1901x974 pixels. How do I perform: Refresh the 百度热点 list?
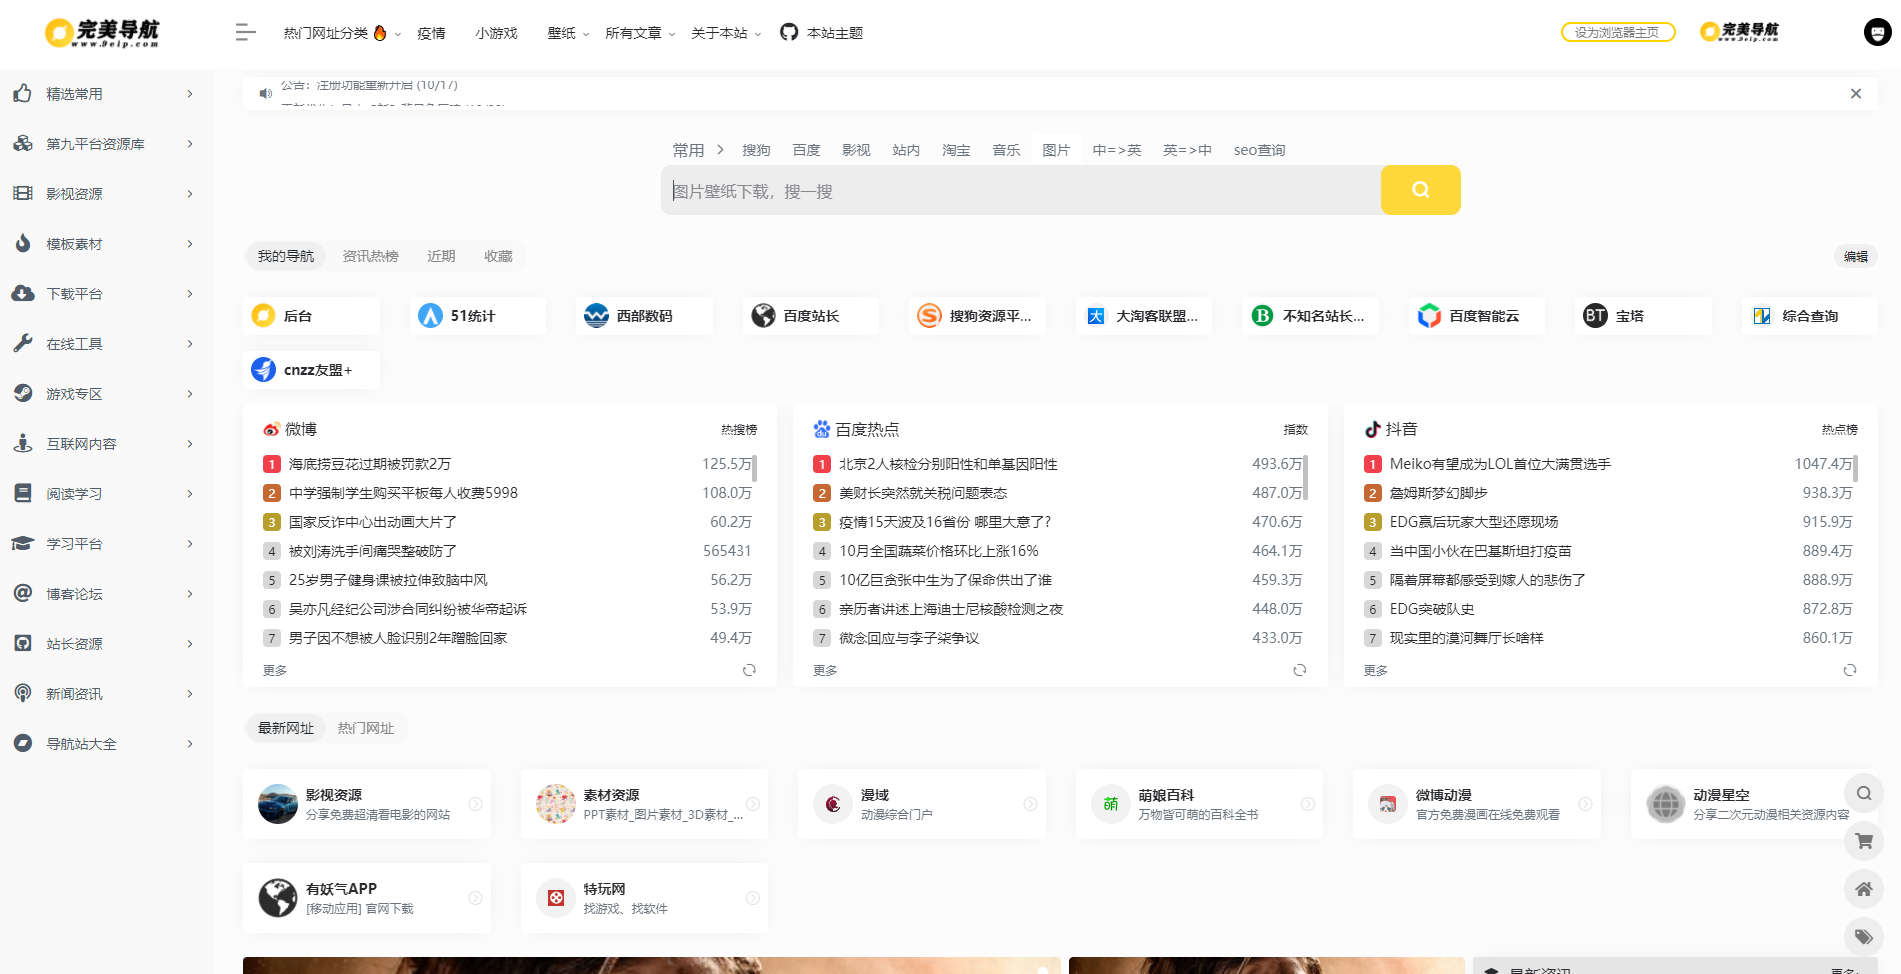pos(1300,670)
